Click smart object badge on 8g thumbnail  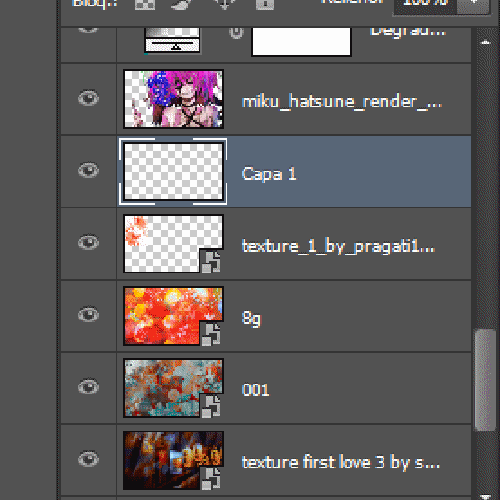point(211,334)
